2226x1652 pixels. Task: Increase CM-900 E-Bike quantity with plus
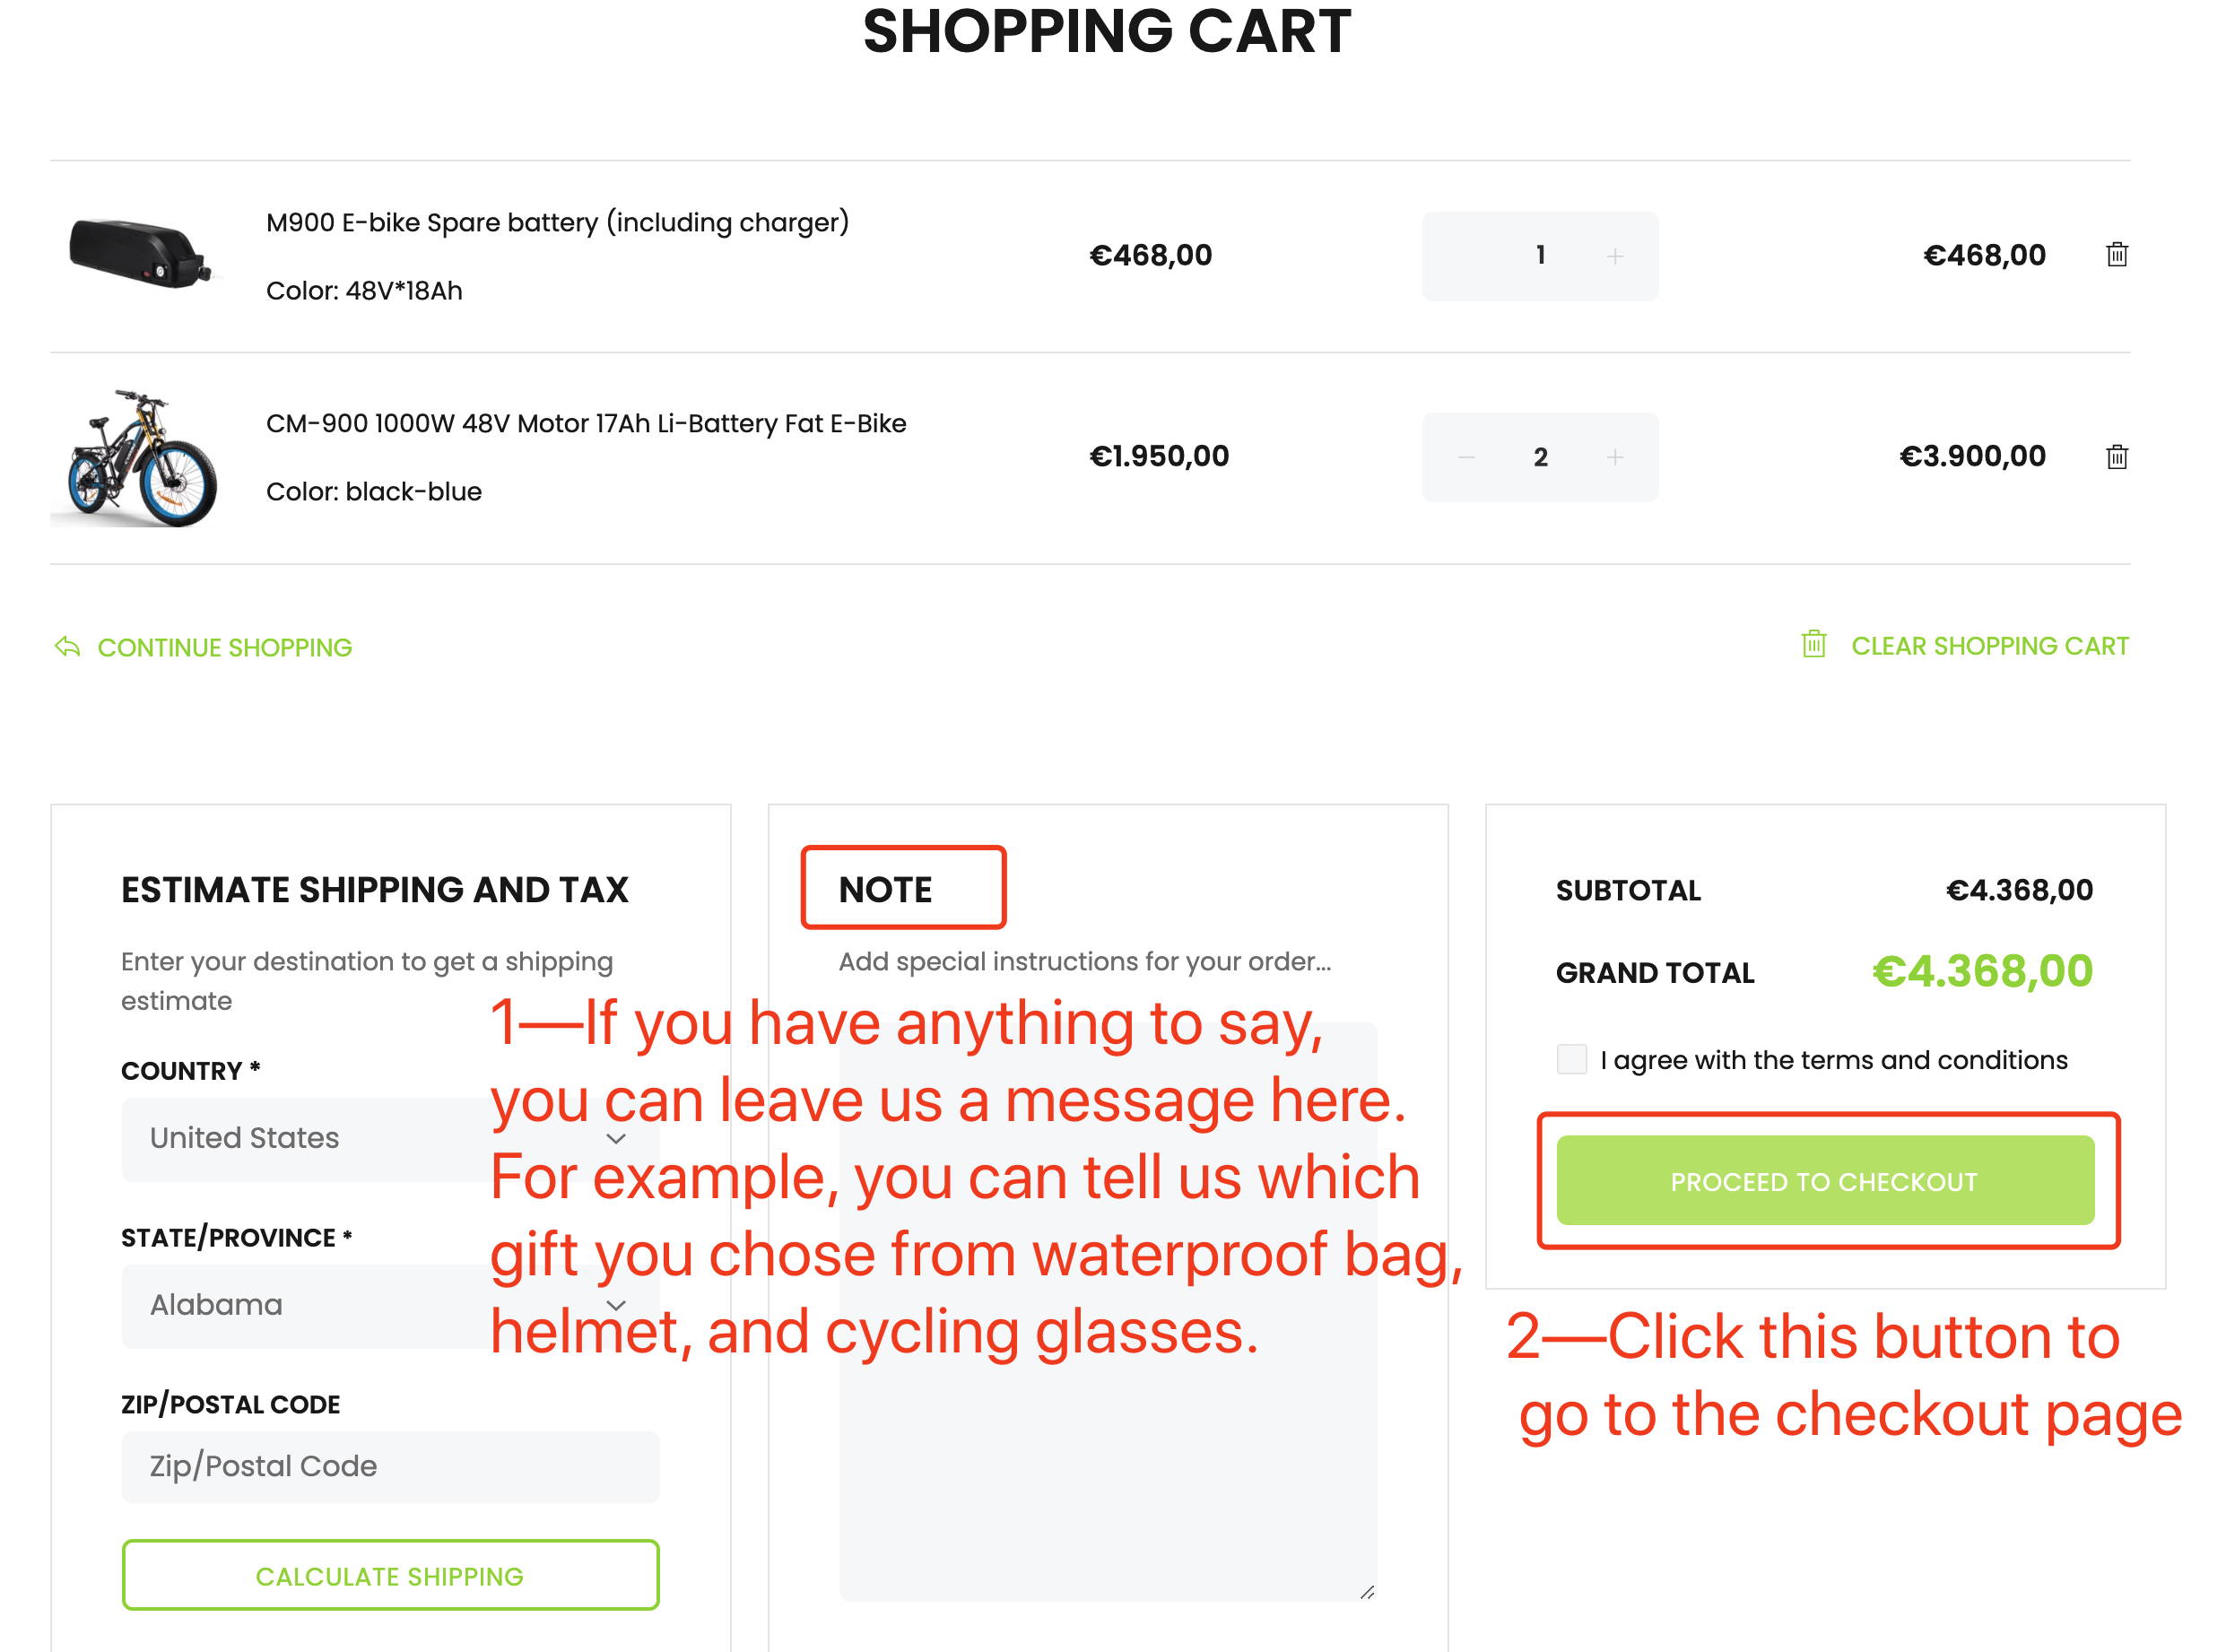click(x=1615, y=457)
